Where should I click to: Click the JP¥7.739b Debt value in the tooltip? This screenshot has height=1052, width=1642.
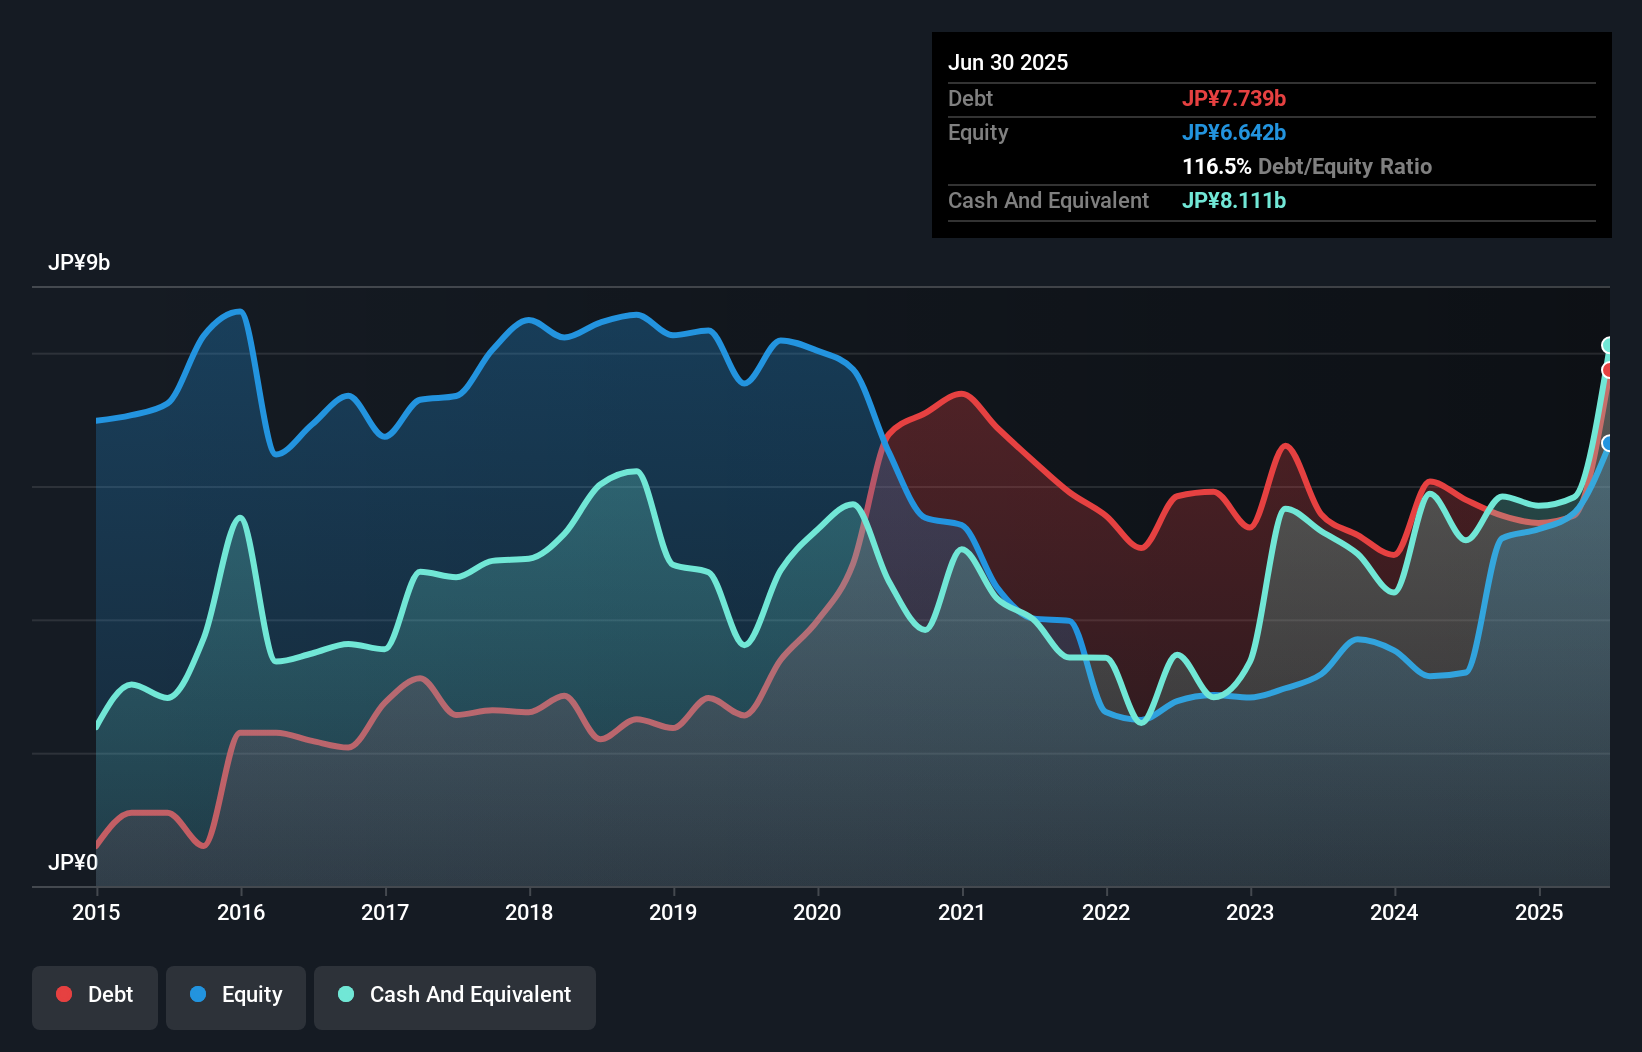(1235, 98)
